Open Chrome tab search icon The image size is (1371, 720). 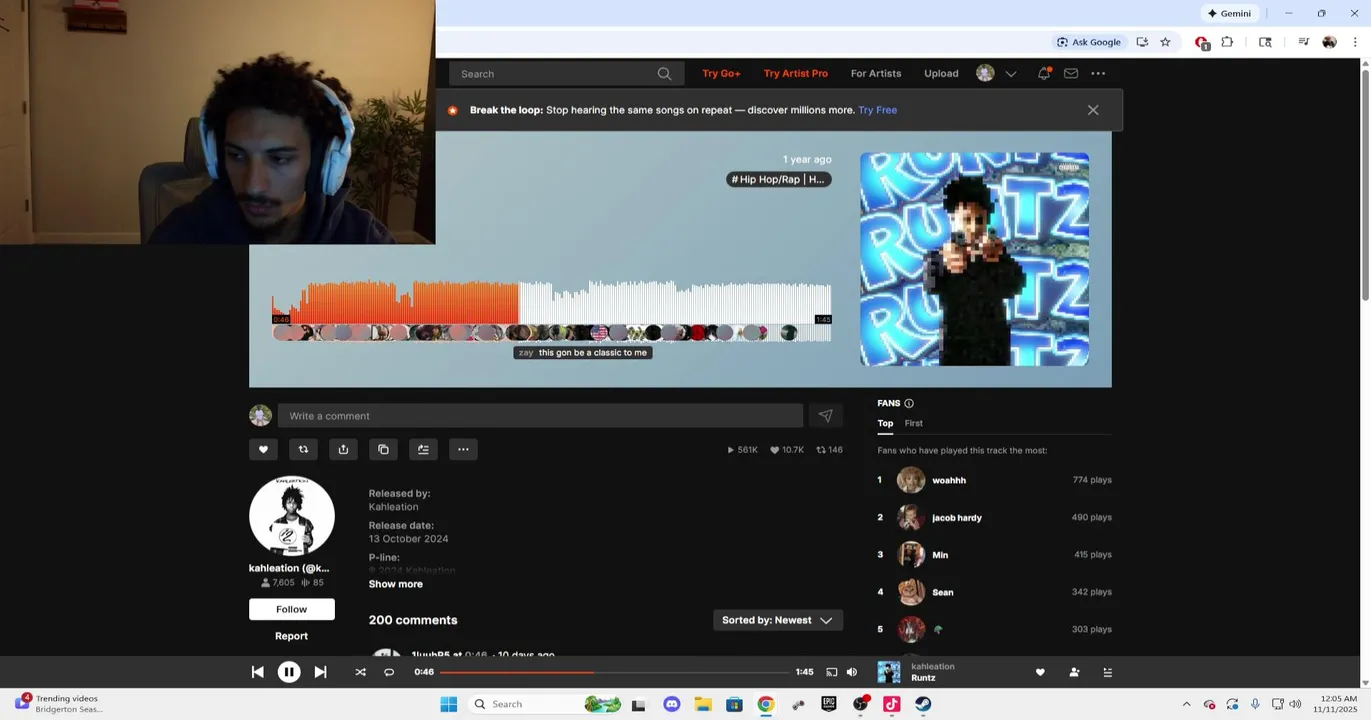point(1265,42)
